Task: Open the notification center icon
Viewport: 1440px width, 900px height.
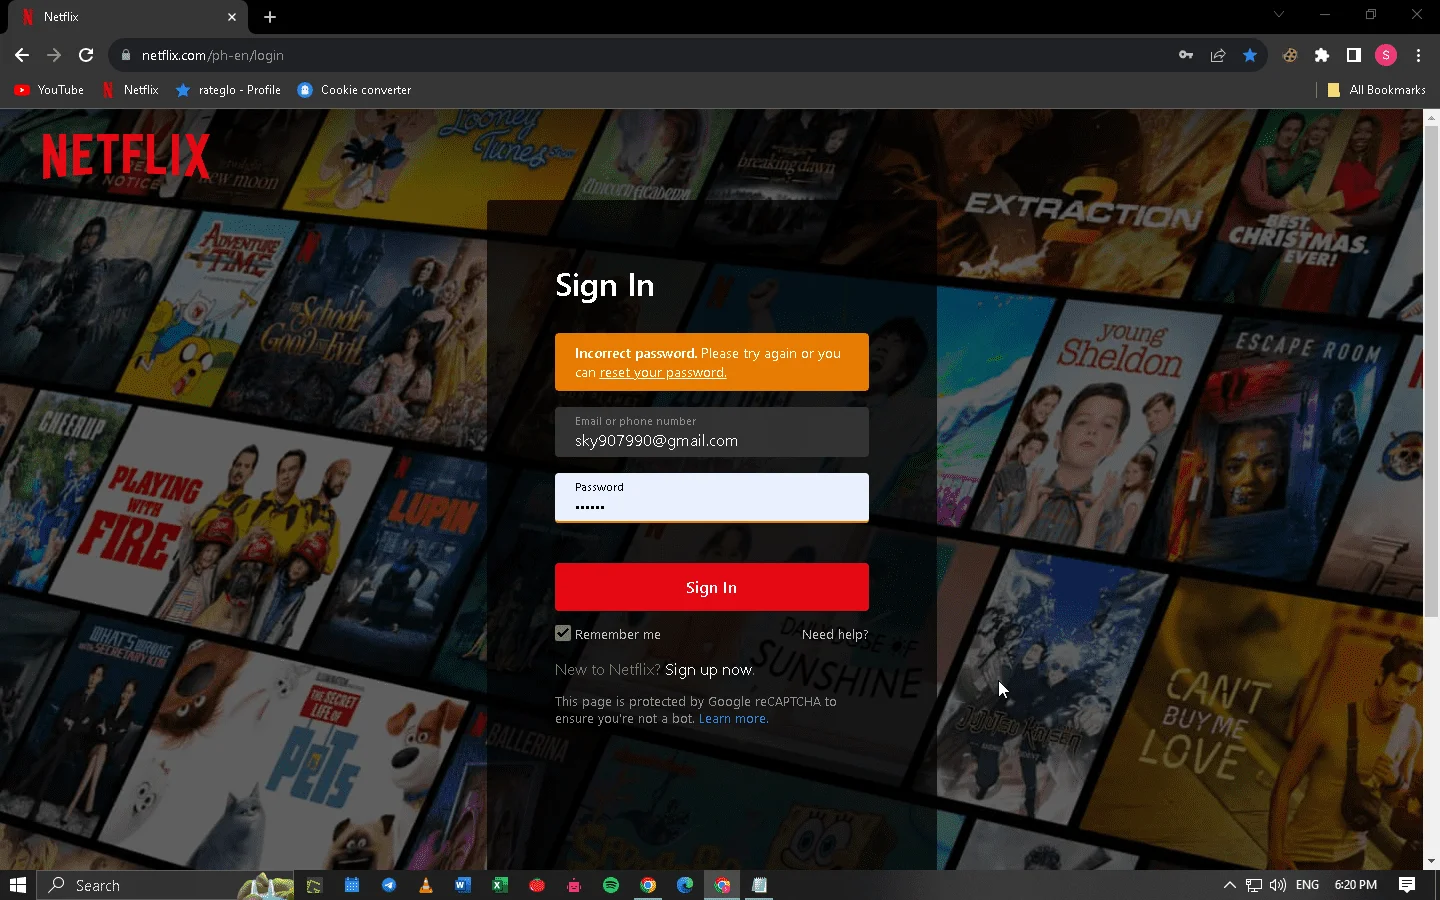Action: (x=1407, y=885)
